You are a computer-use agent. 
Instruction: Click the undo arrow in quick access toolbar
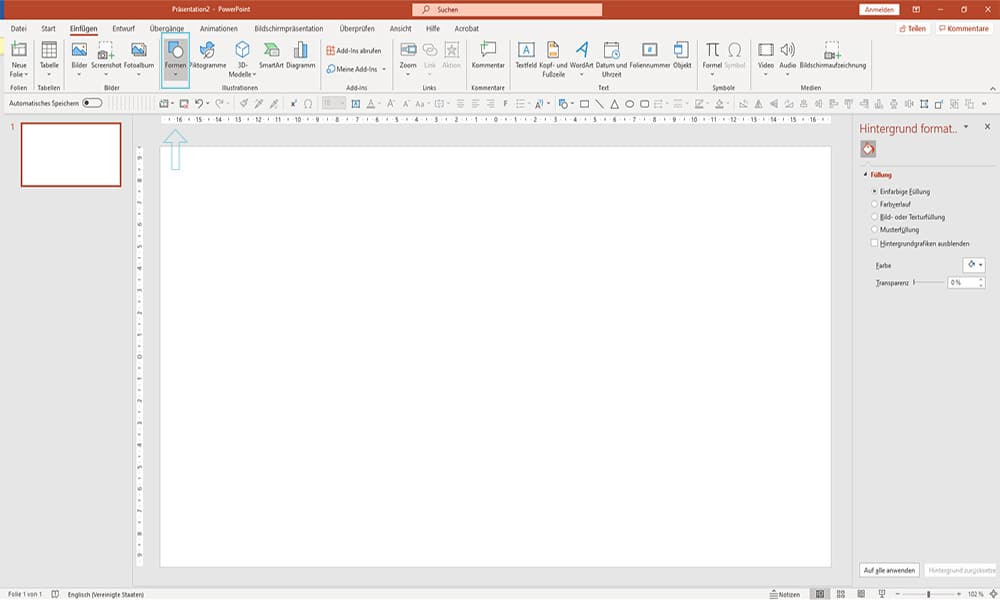tap(199, 103)
